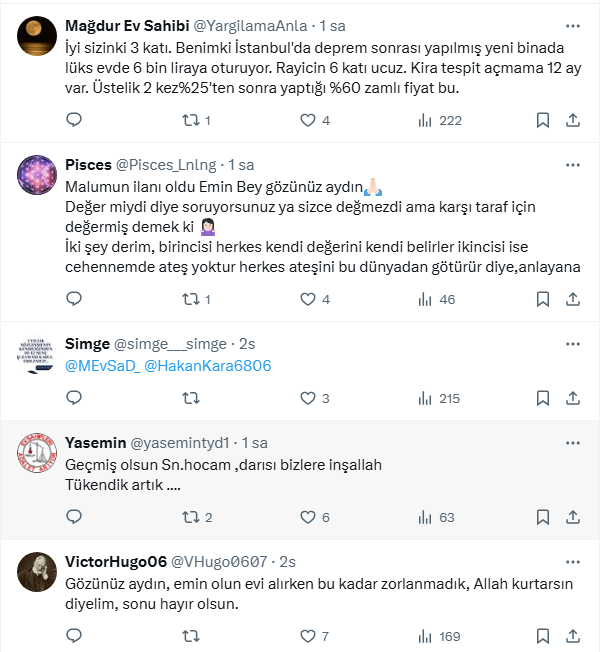Like Yasemin's reply
Image resolution: width=610 pixels, height=652 pixels.
point(308,517)
